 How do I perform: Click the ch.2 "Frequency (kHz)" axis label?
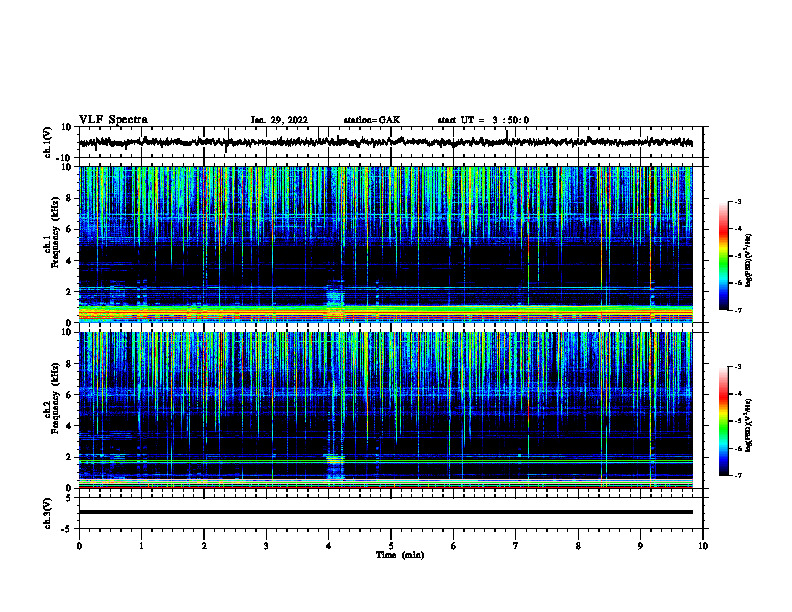tap(55, 398)
